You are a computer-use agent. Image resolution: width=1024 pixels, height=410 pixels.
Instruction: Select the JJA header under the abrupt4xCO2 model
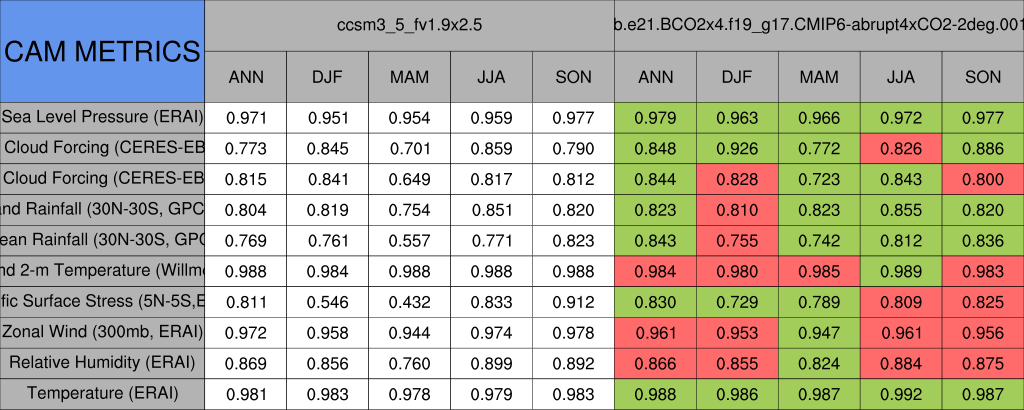pos(901,77)
